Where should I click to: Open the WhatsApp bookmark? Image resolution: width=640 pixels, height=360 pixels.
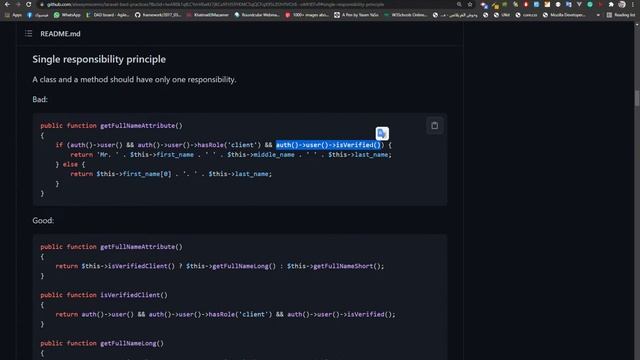tap(67, 15)
